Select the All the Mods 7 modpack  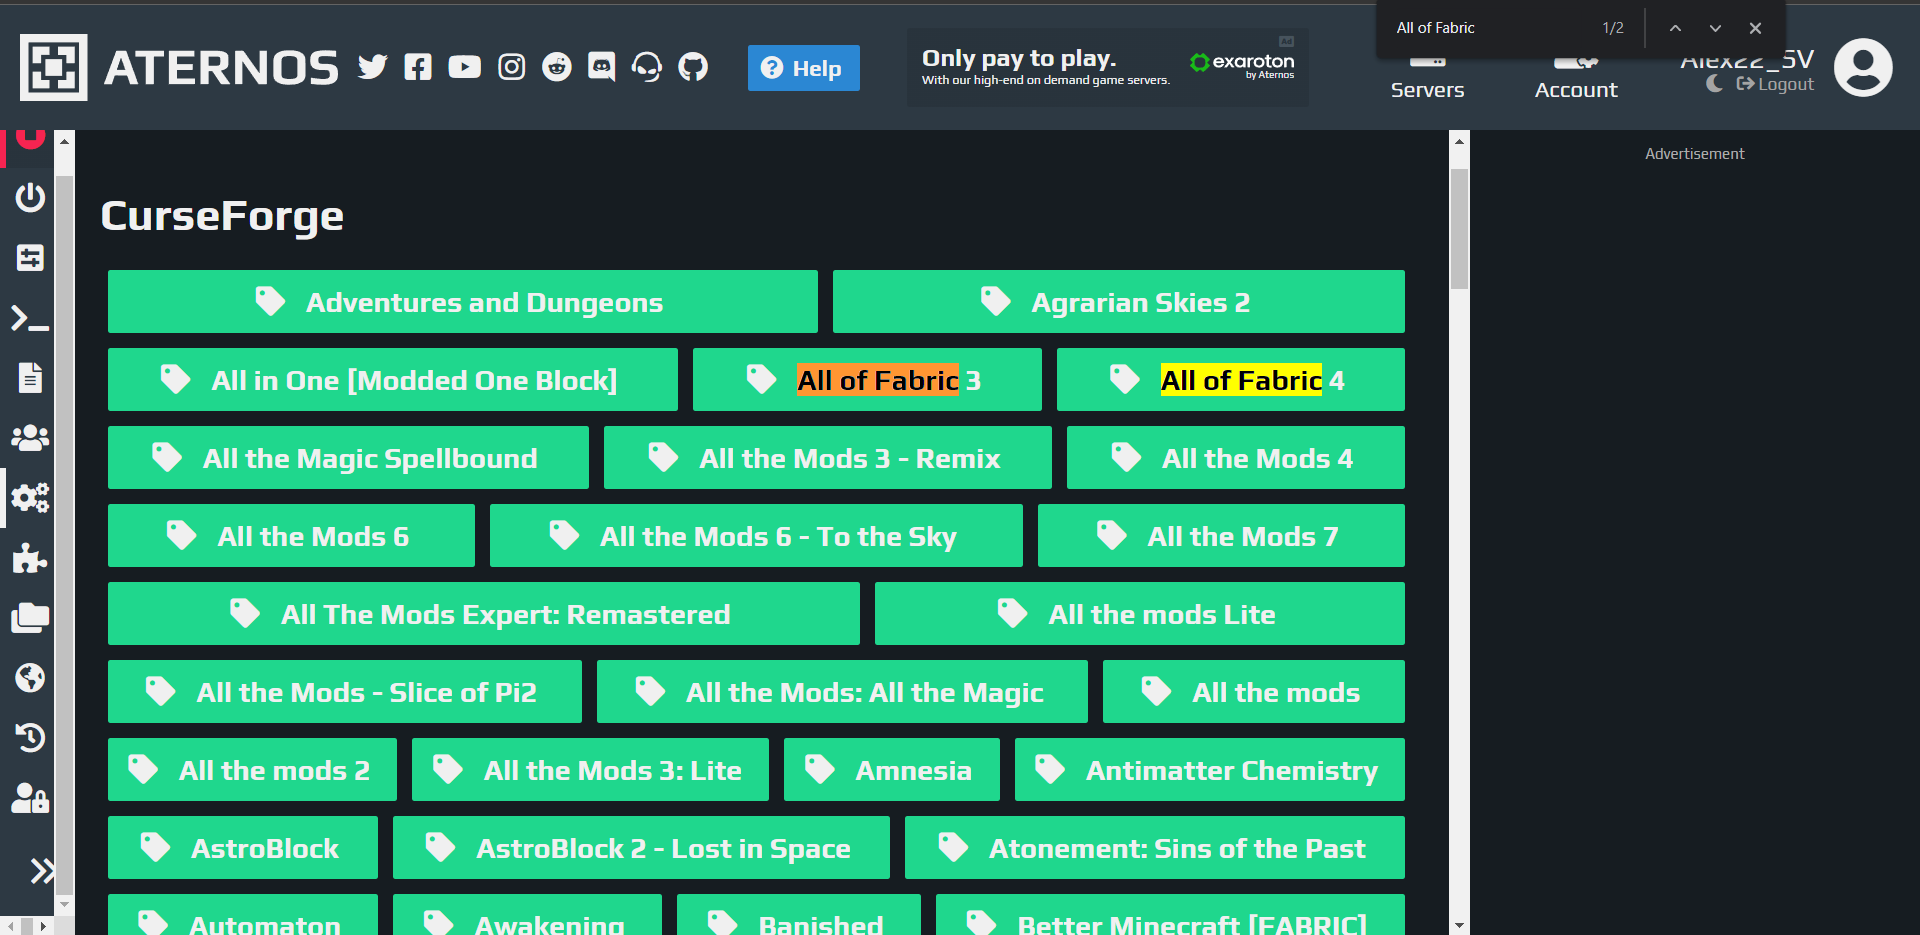(x=1221, y=535)
